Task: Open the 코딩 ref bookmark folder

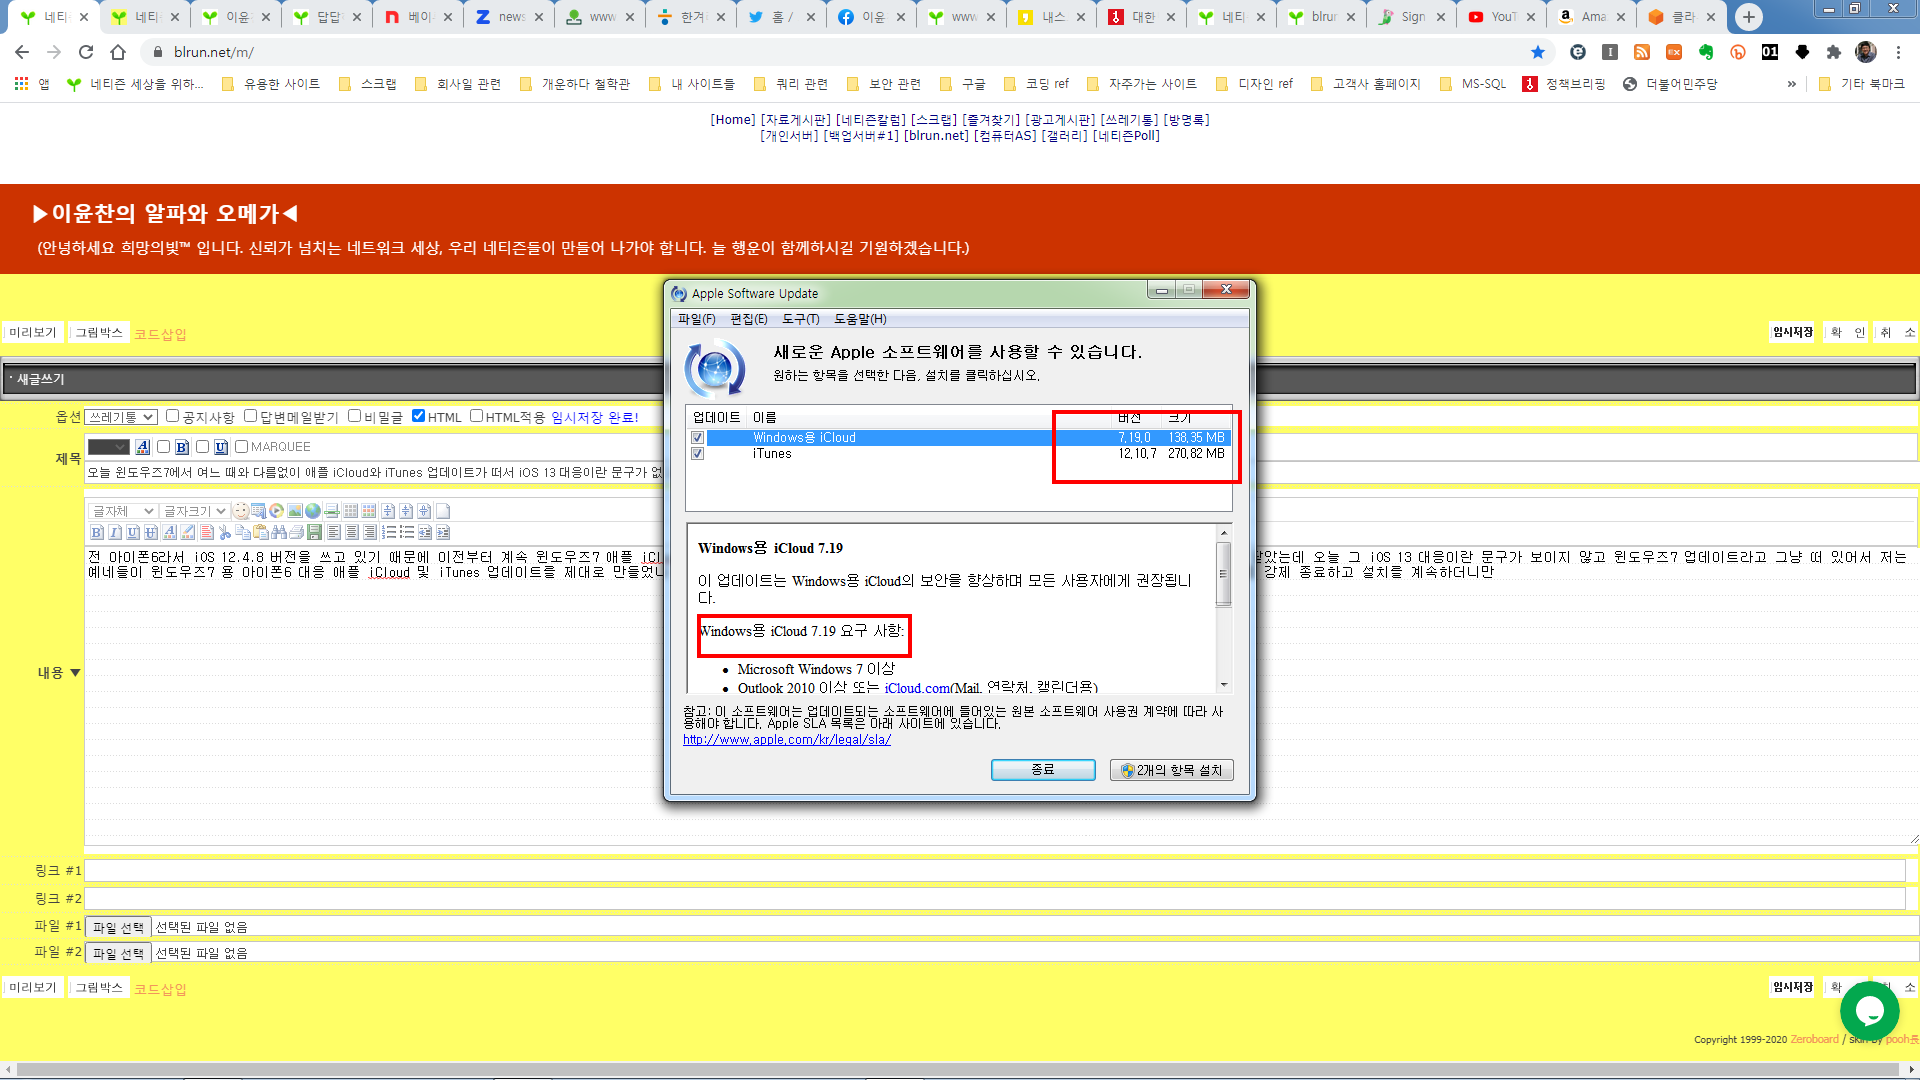Action: (x=1036, y=84)
